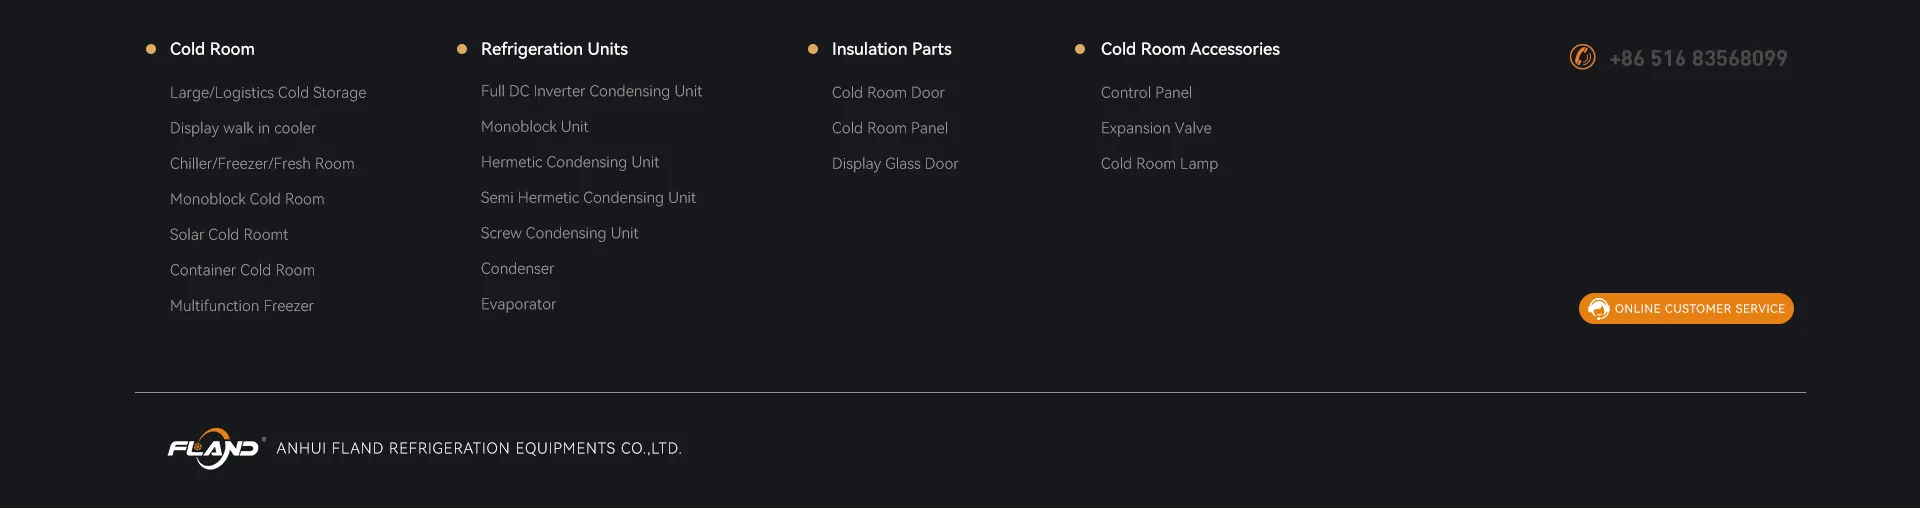This screenshot has height=508, width=1920.
Task: Click the phone number +86 516 83568099
Action: (1698, 59)
